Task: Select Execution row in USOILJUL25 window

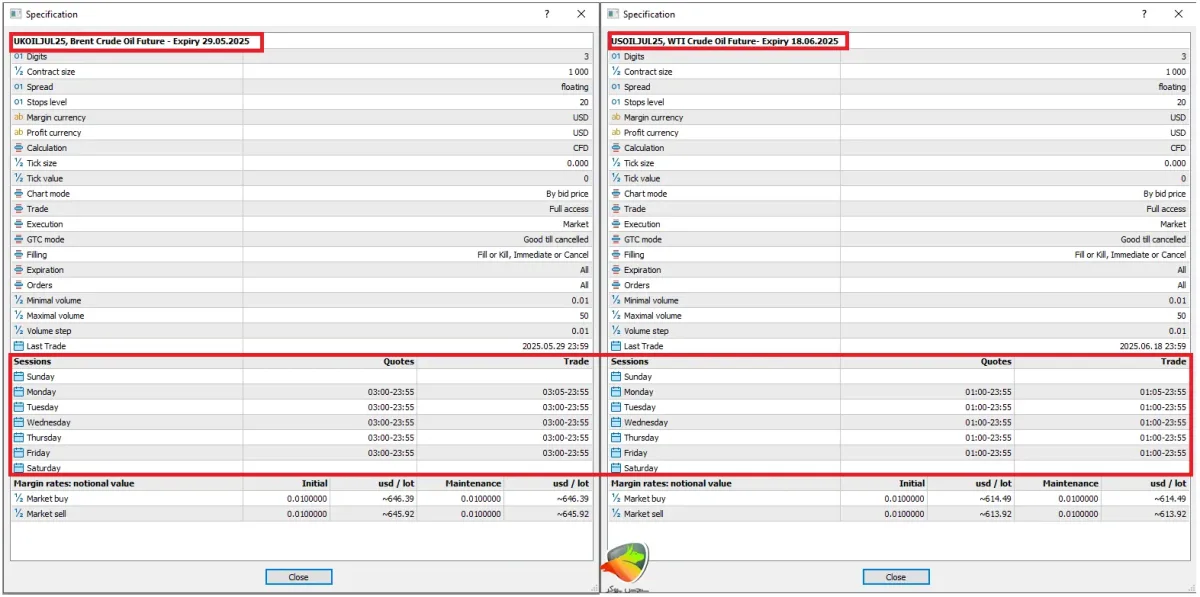Action: coord(899,224)
